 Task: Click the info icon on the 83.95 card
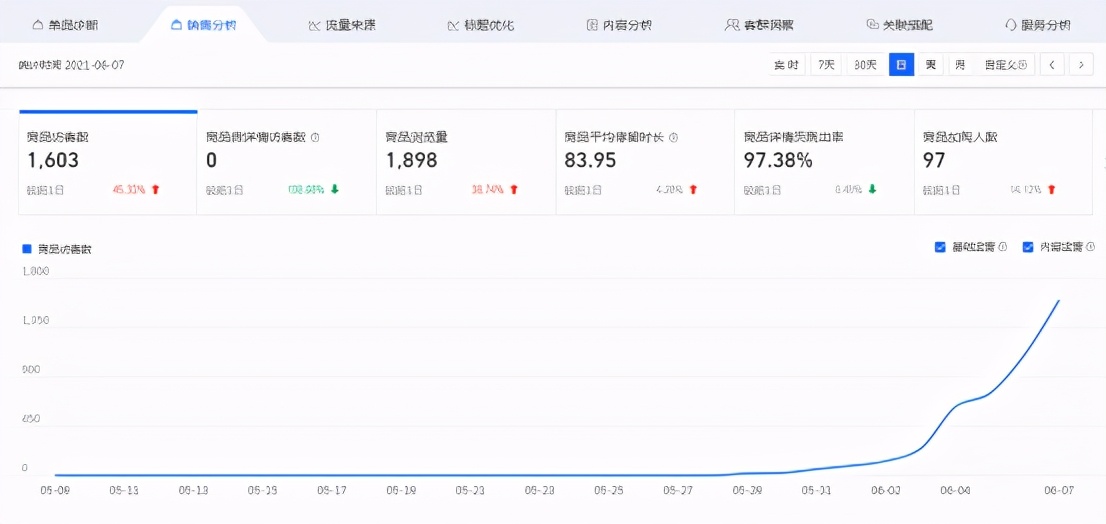(674, 138)
